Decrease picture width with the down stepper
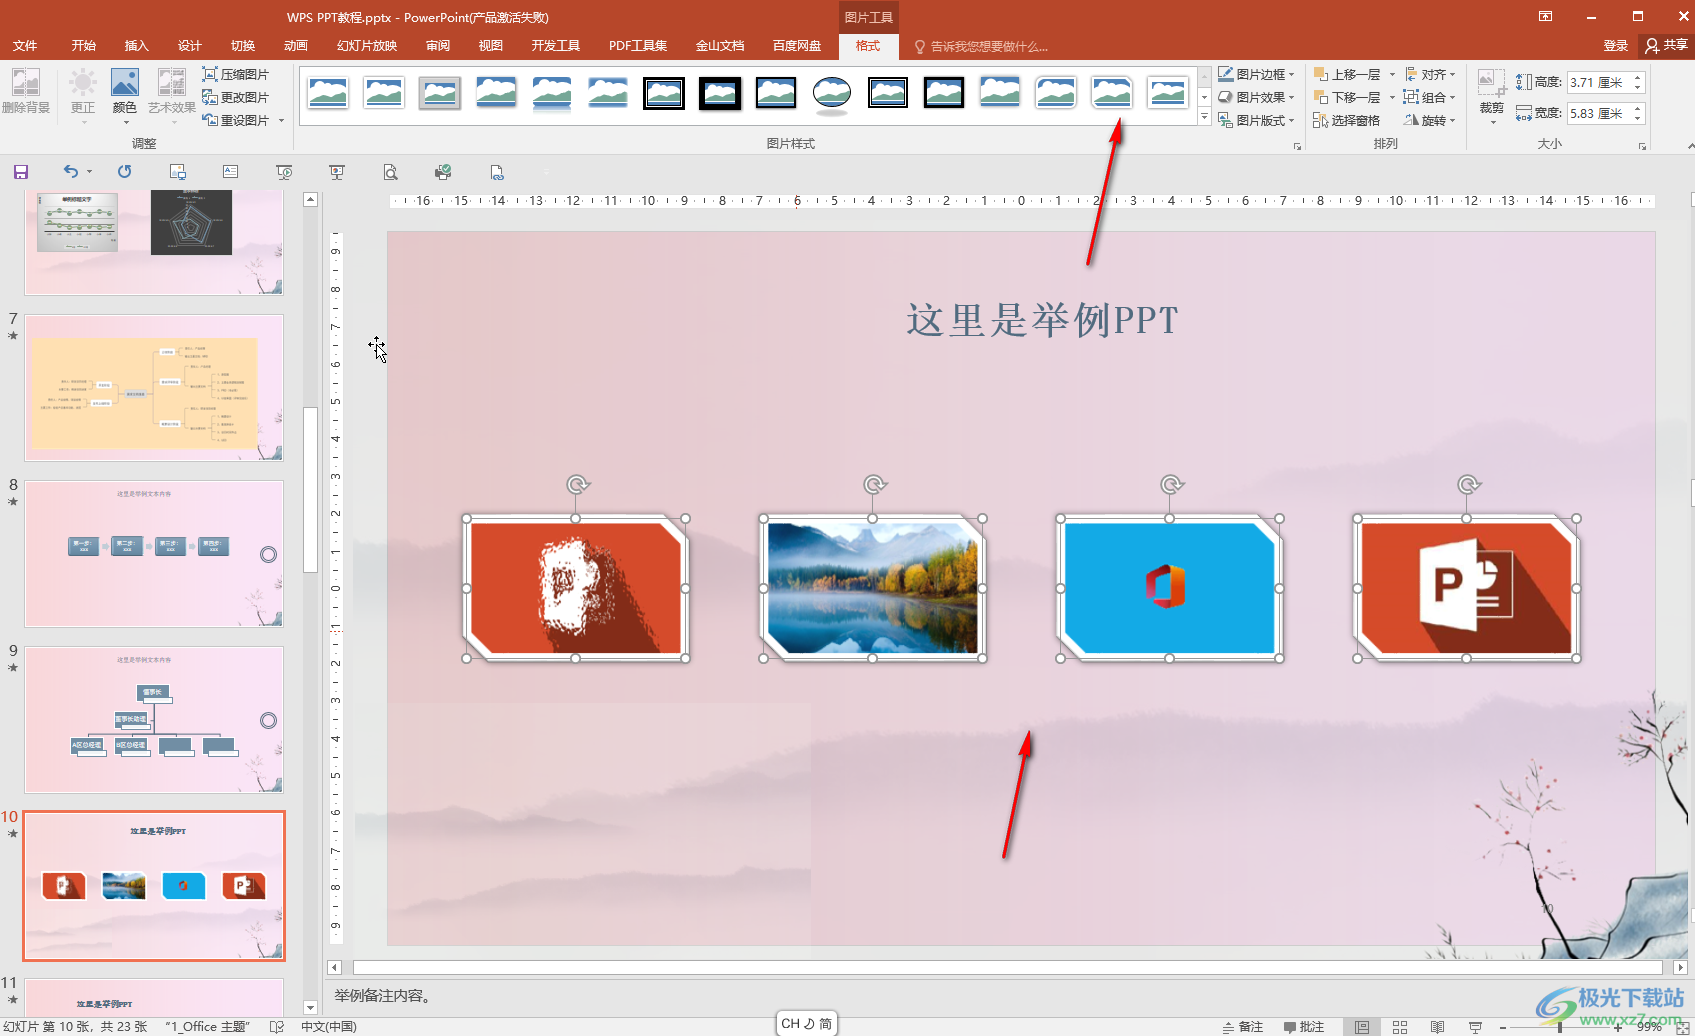 pos(1638,119)
